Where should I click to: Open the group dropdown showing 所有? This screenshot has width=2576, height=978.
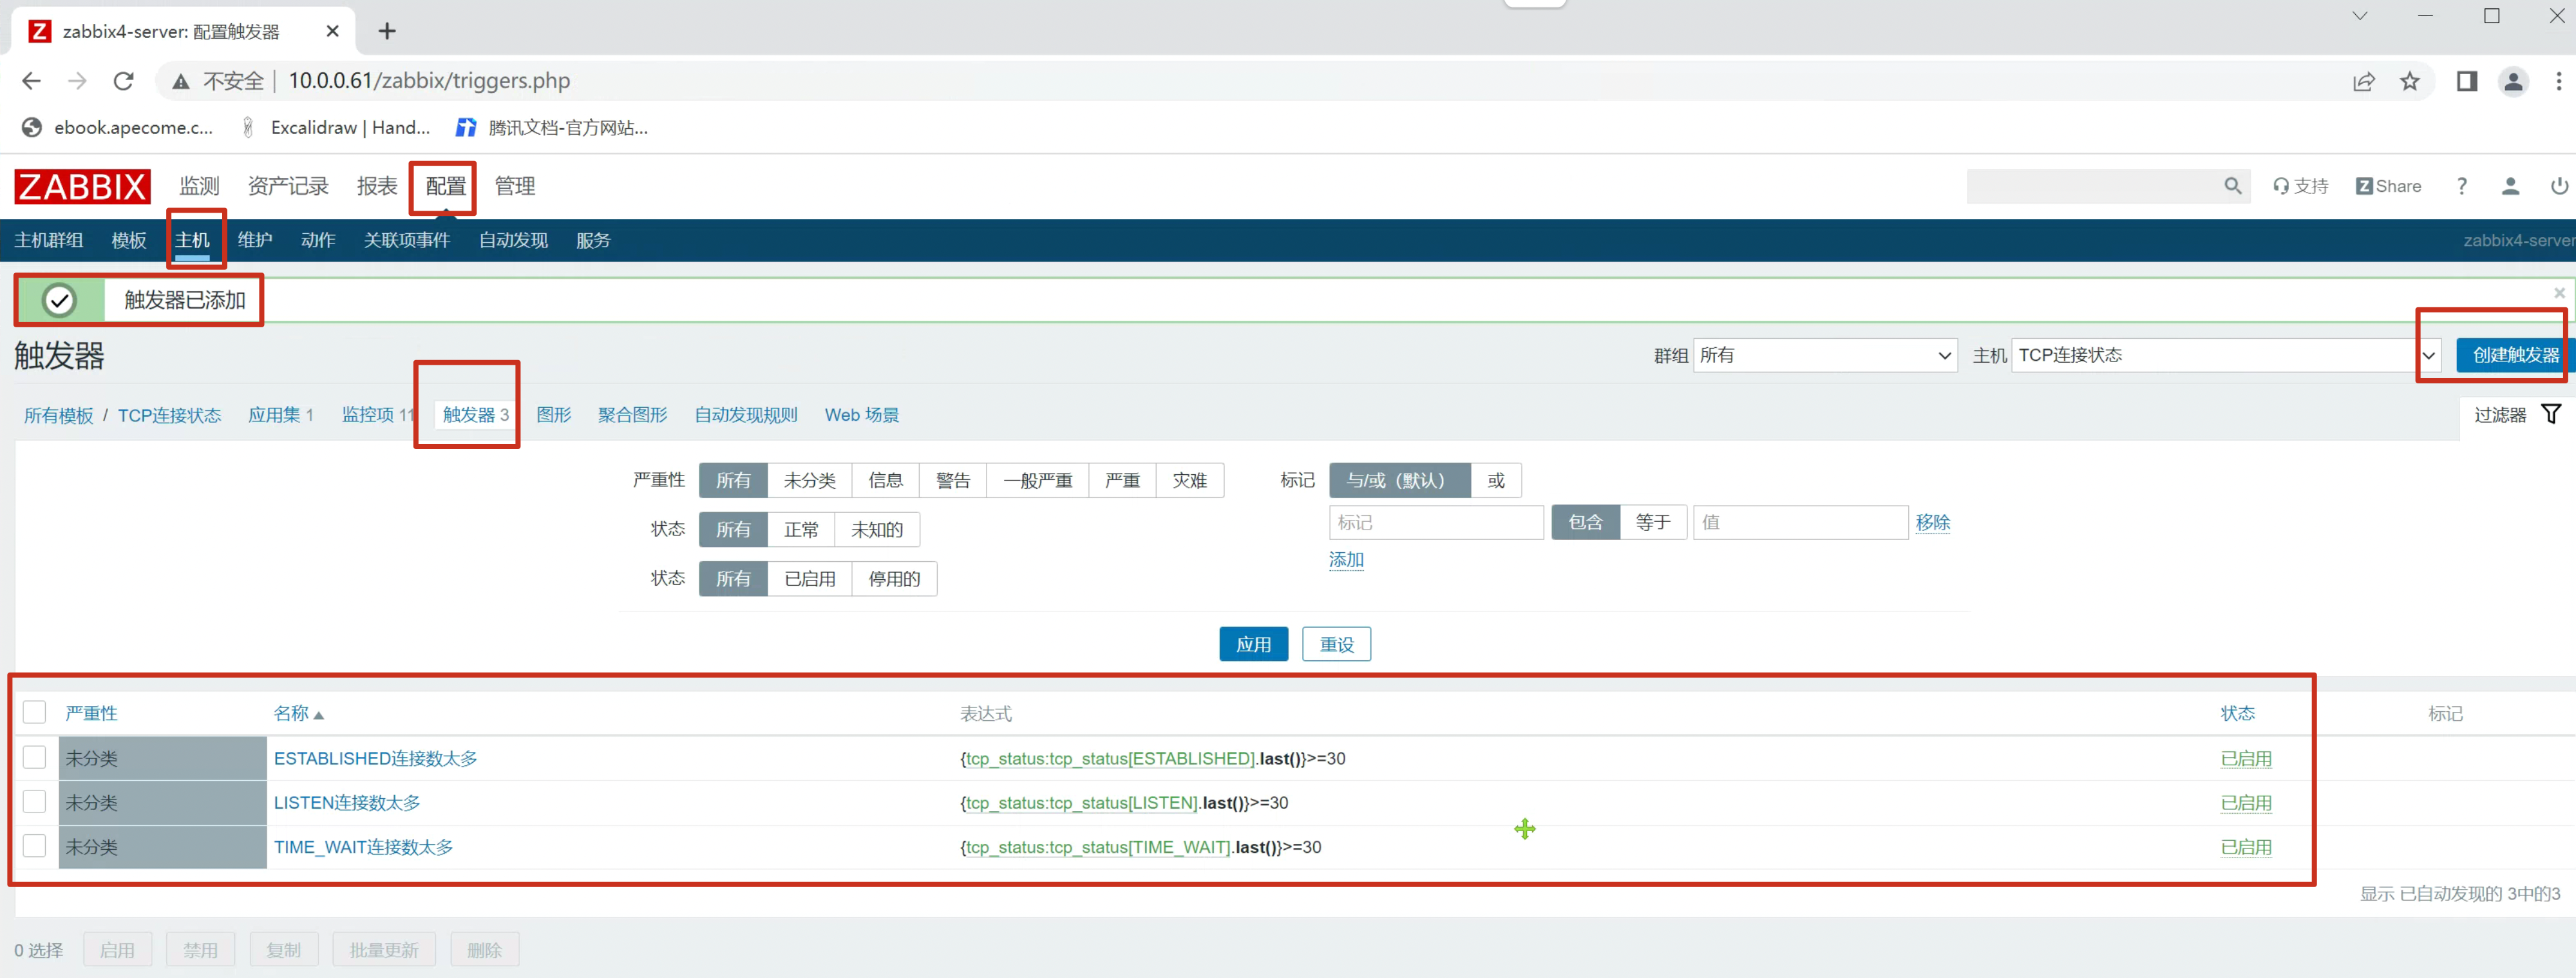click(1824, 355)
